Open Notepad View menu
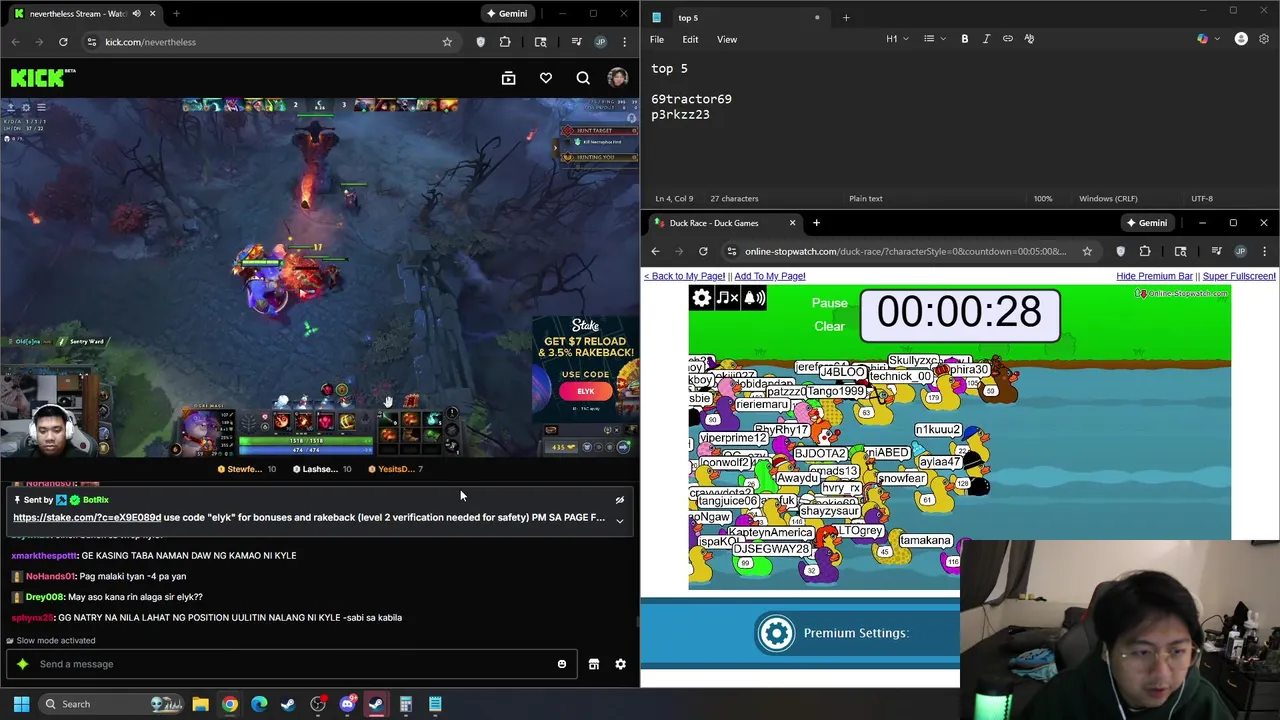The width and height of the screenshot is (1280, 720). coord(727,39)
